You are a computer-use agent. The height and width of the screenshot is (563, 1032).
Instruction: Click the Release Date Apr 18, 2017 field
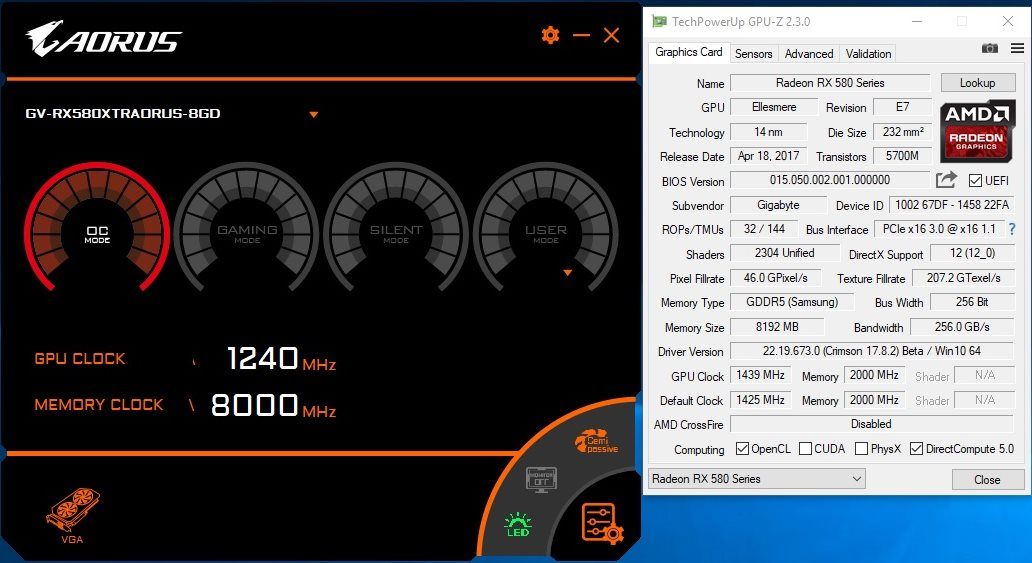[x=769, y=156]
